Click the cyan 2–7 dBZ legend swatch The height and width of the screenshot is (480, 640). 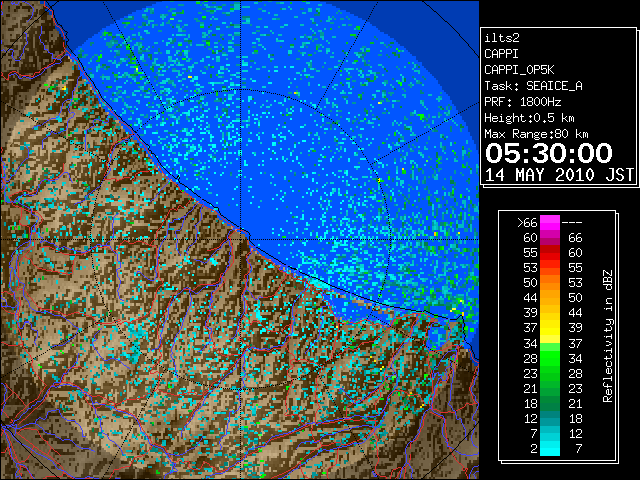550,448
